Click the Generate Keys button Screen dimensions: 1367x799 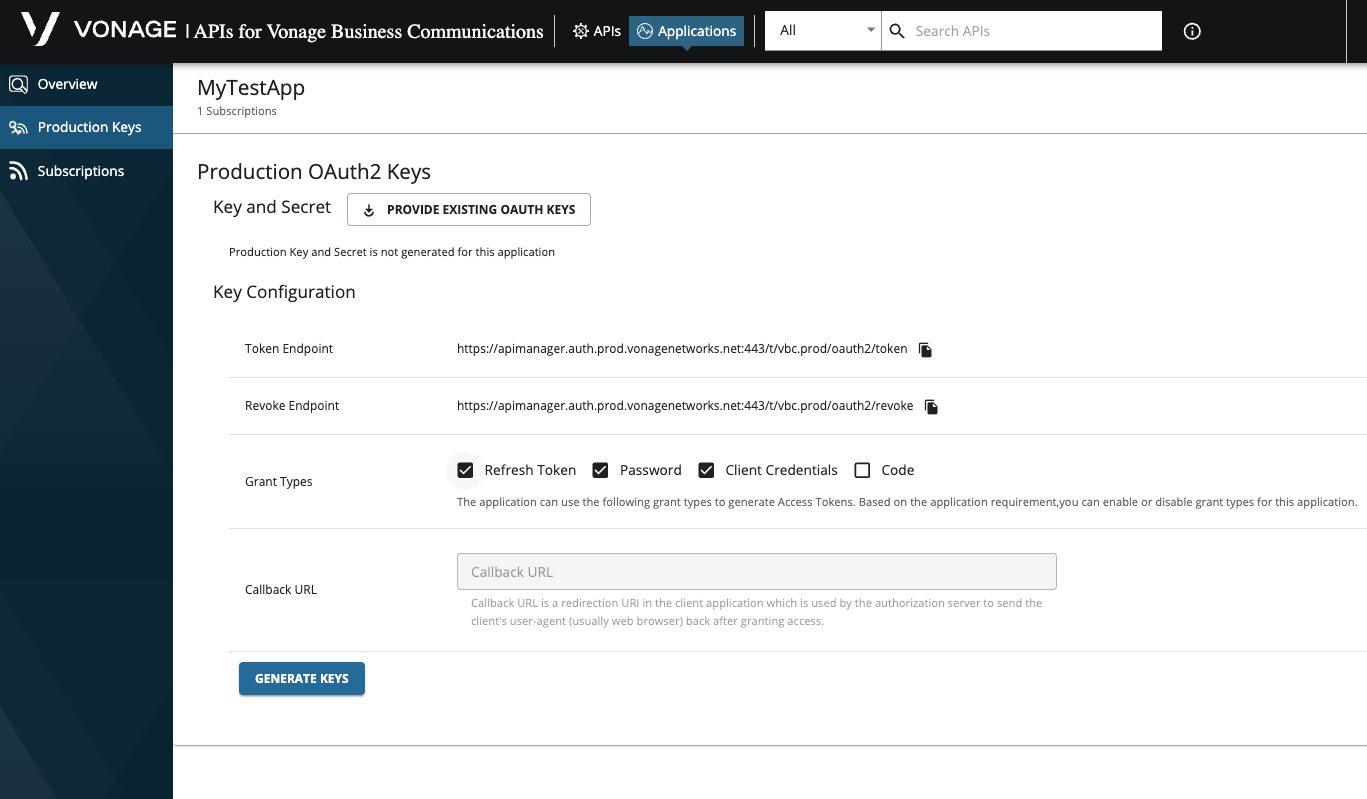click(301, 678)
